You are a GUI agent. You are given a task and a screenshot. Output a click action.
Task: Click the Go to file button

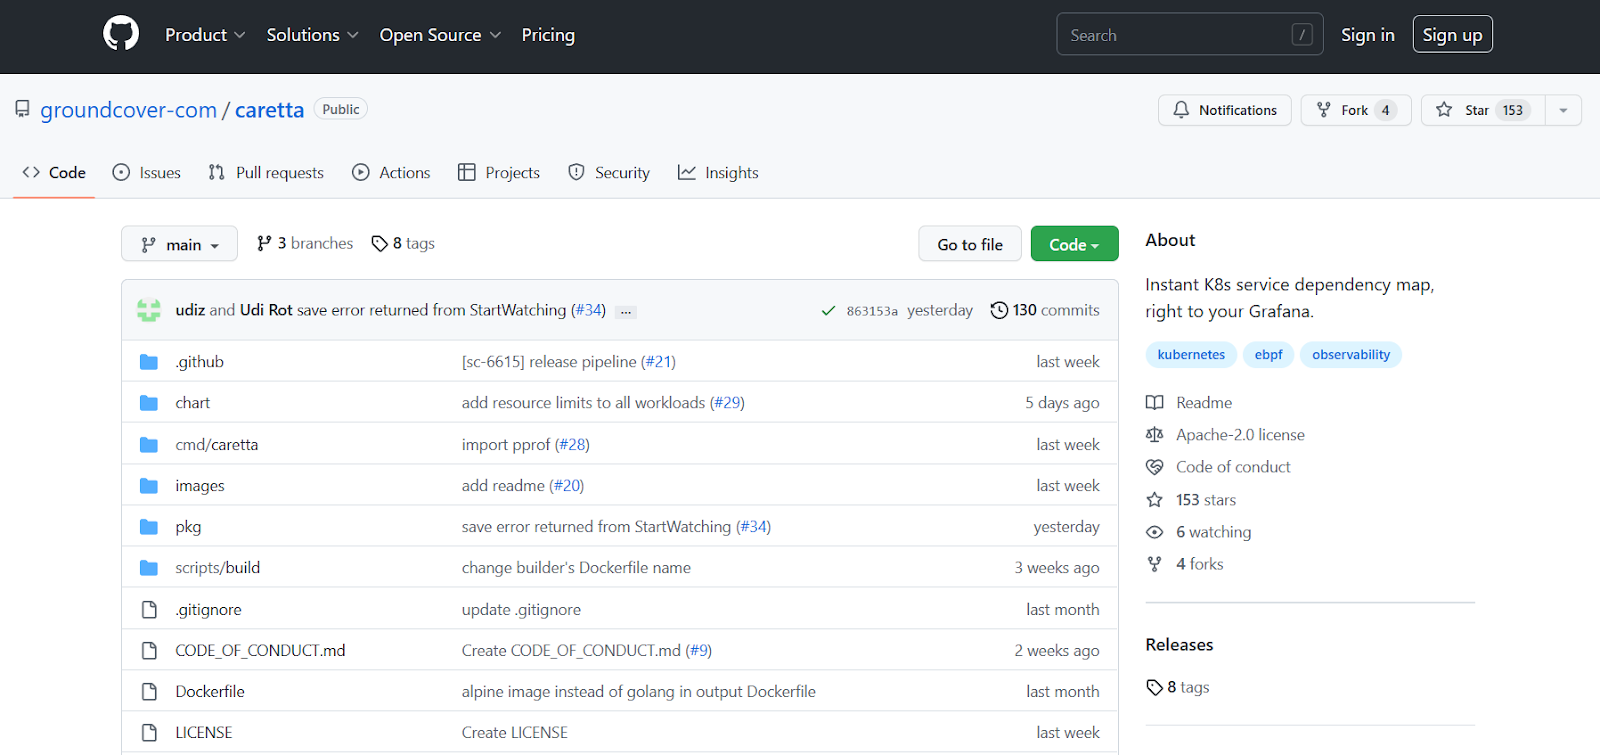pyautogui.click(x=969, y=244)
